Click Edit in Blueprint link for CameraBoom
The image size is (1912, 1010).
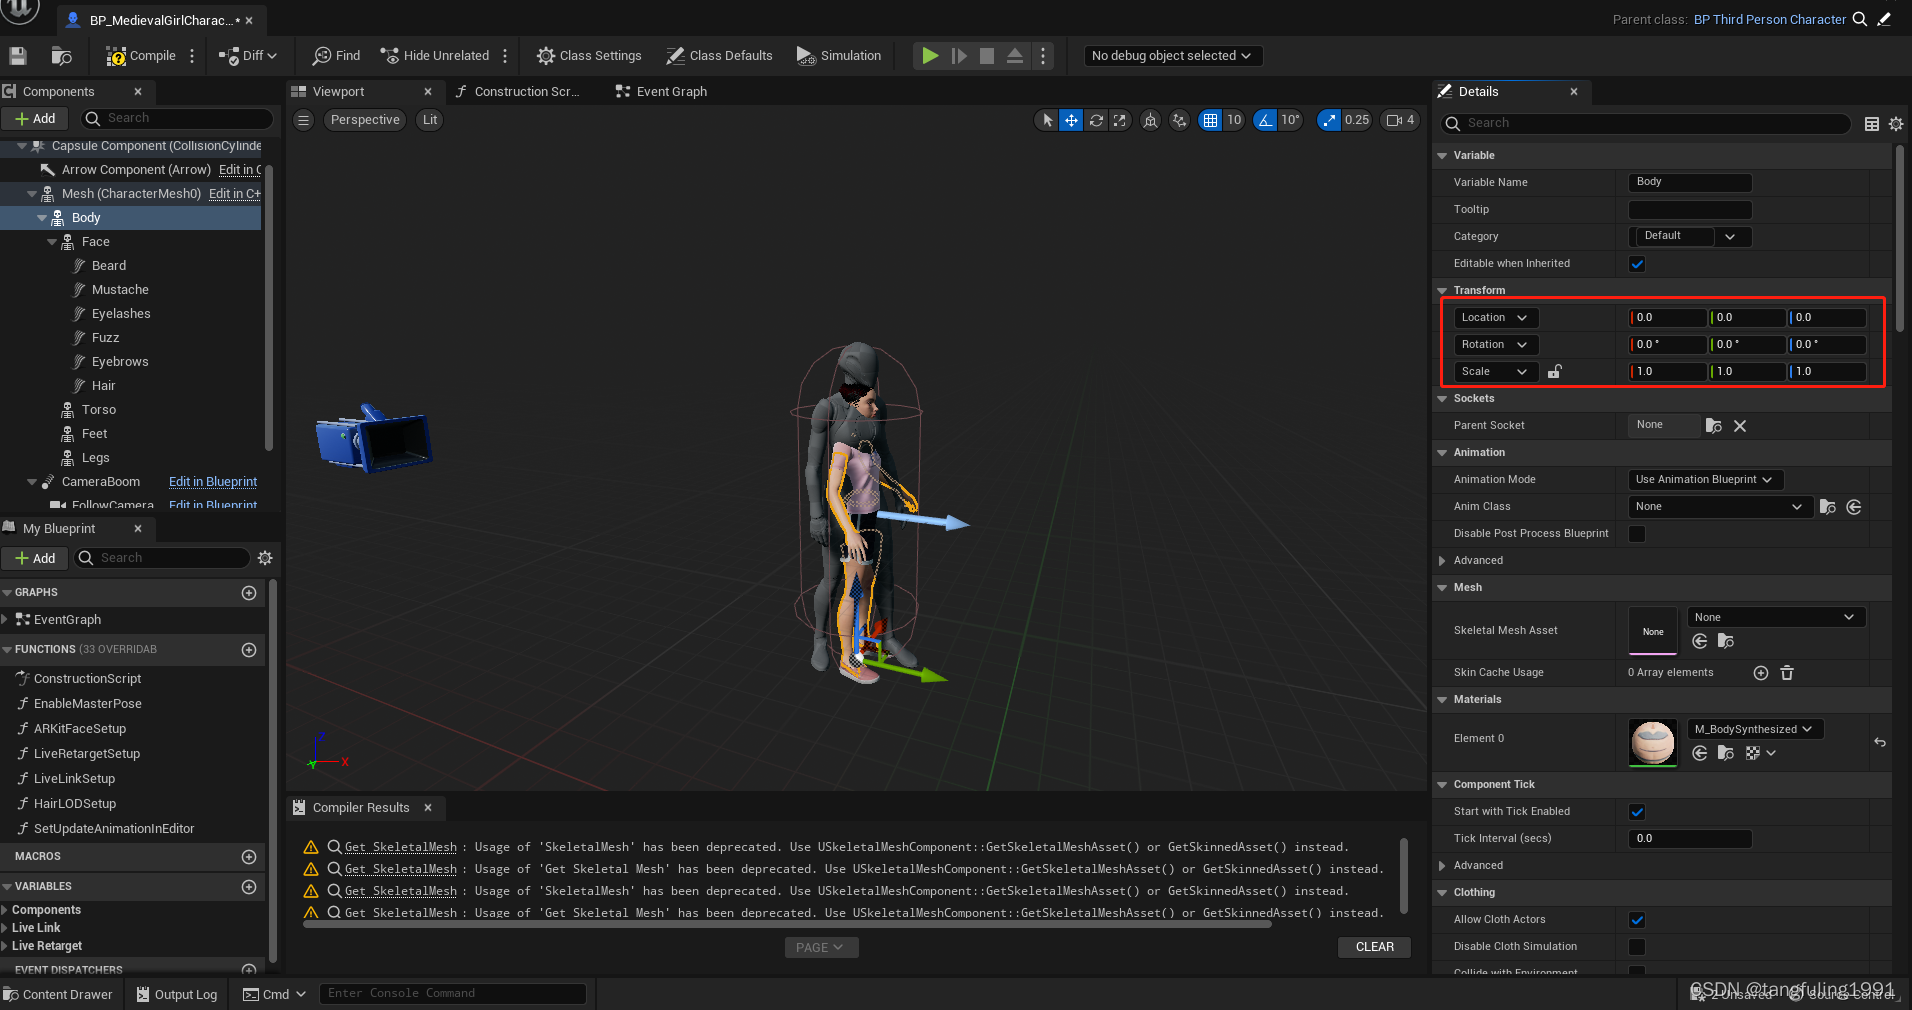[x=213, y=482]
